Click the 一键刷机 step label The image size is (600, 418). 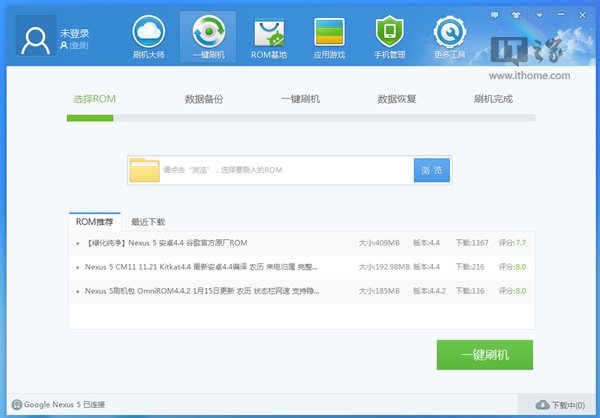(x=300, y=99)
